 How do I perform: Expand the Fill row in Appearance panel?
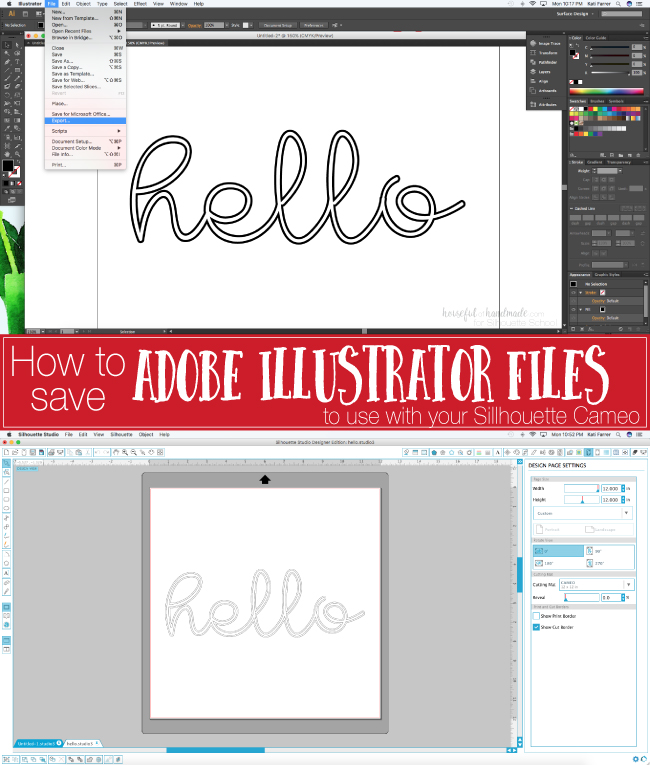pos(581,309)
